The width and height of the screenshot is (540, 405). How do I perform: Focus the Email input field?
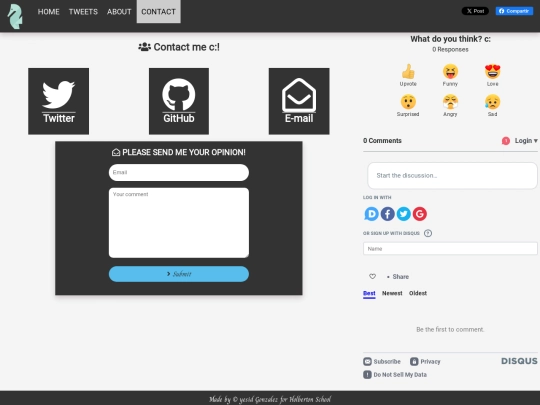click(x=179, y=173)
